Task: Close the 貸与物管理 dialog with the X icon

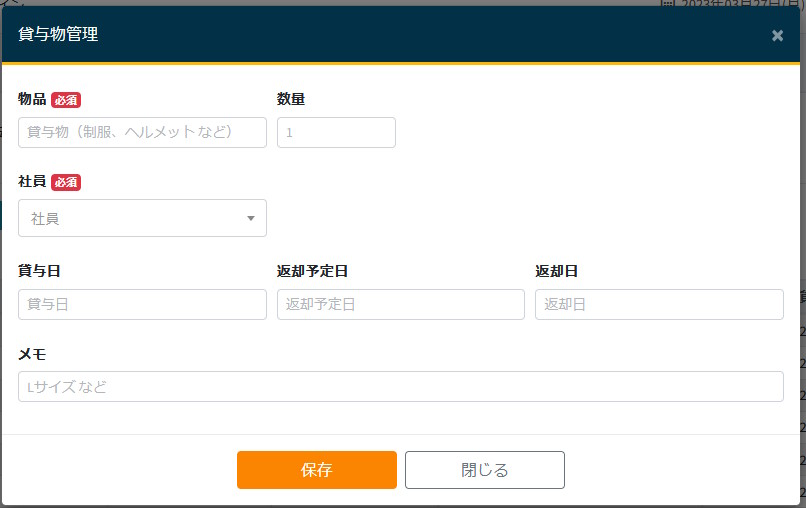Action: point(777,36)
